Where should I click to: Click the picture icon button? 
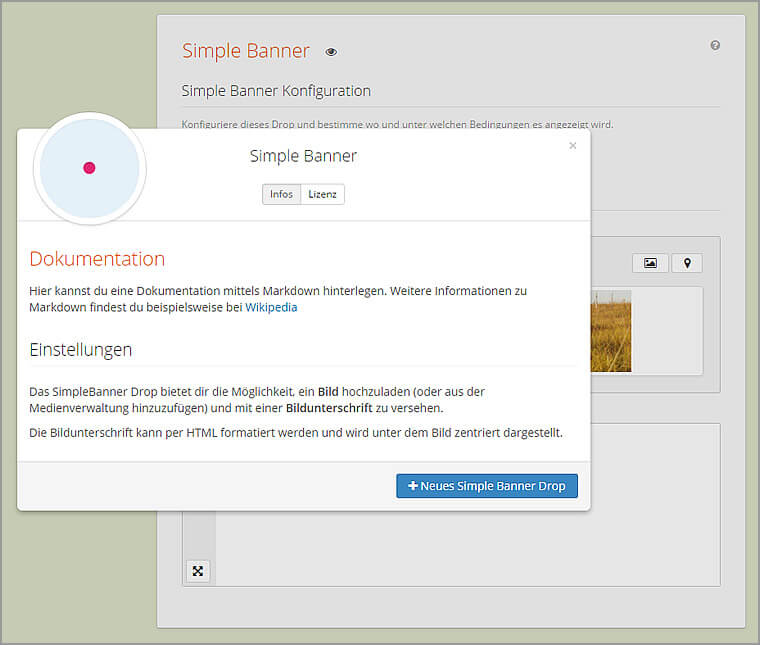(x=650, y=263)
